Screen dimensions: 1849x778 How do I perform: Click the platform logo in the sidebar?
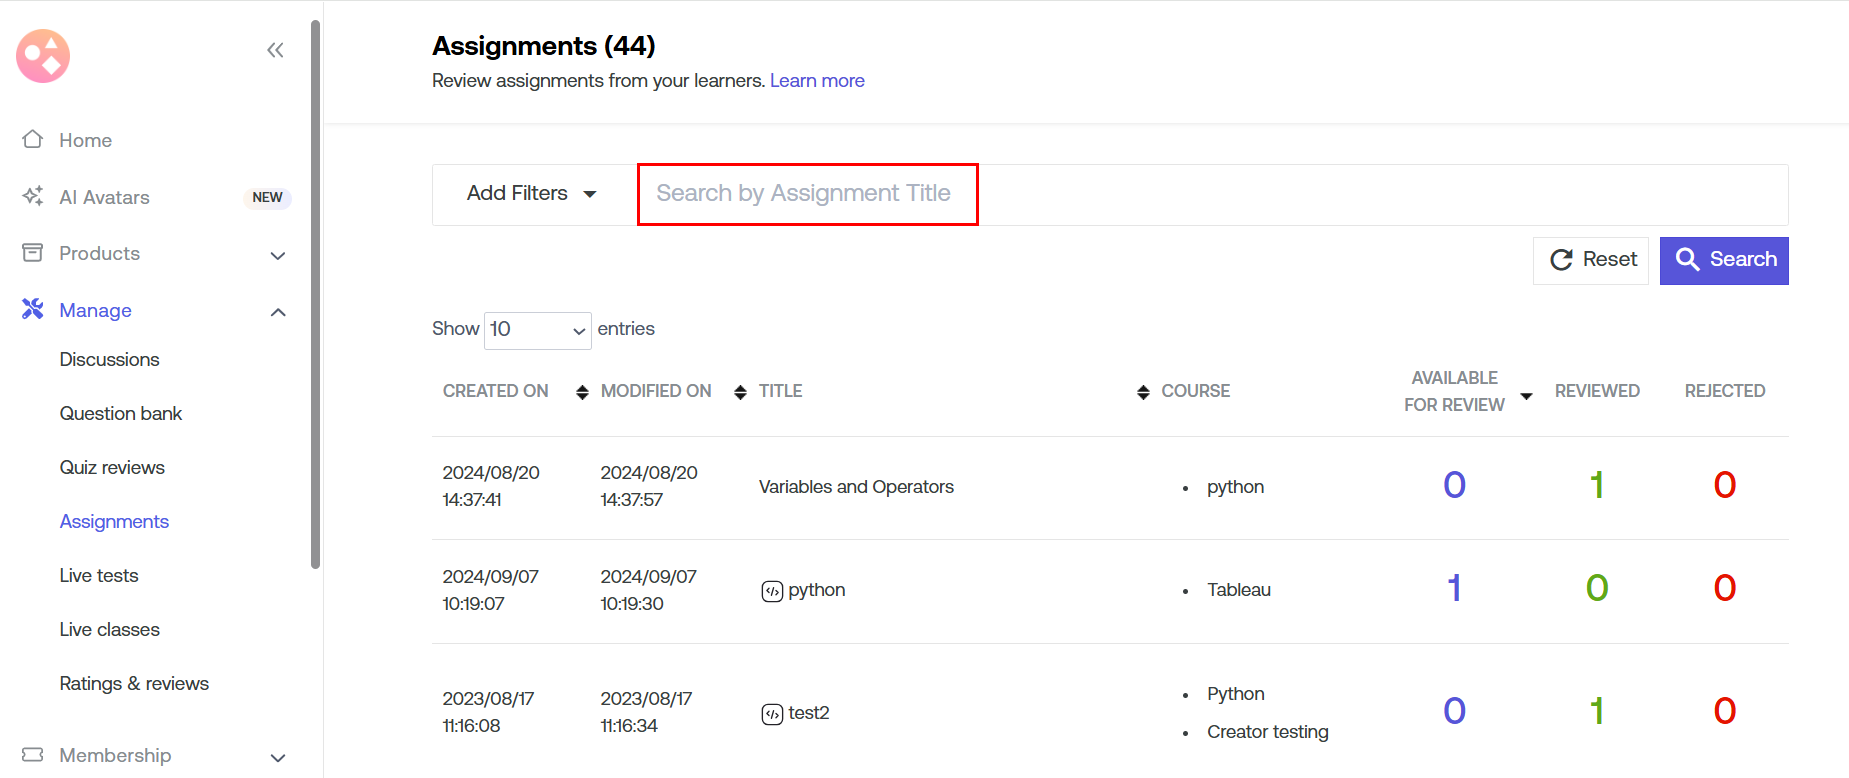43,56
